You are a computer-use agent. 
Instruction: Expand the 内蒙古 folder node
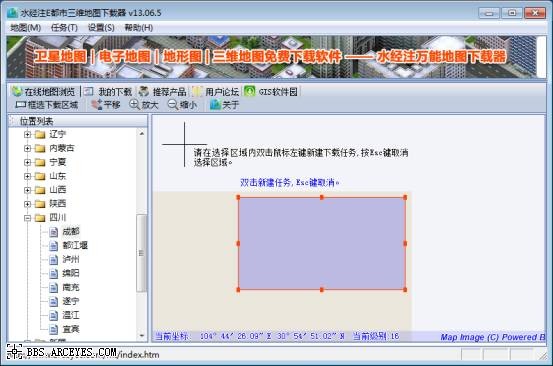tap(28, 148)
